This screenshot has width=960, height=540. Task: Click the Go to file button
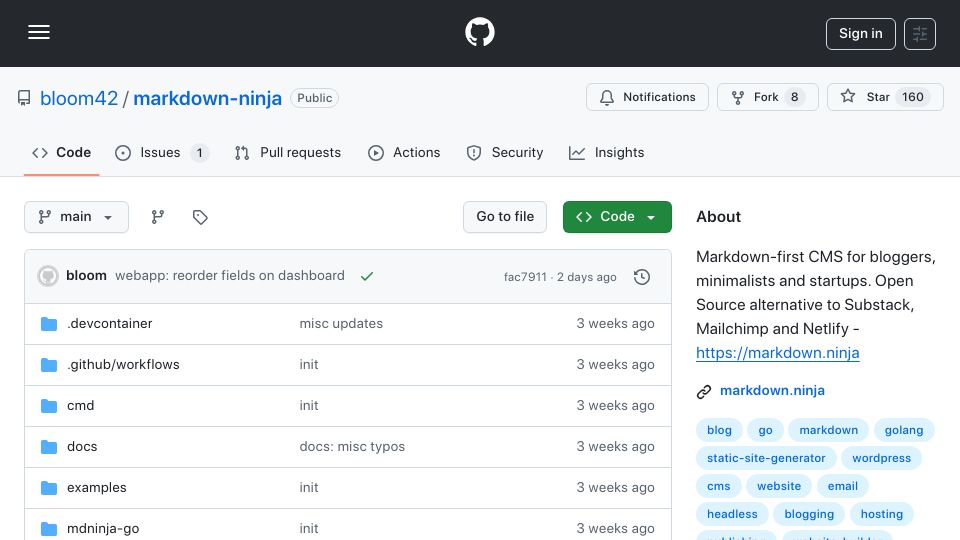[504, 217]
